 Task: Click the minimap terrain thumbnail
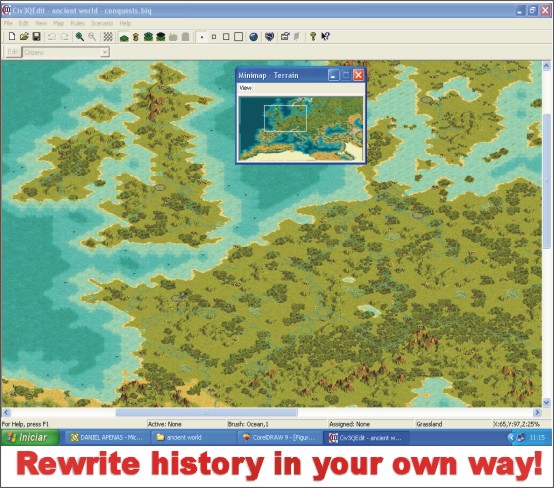coord(301,128)
